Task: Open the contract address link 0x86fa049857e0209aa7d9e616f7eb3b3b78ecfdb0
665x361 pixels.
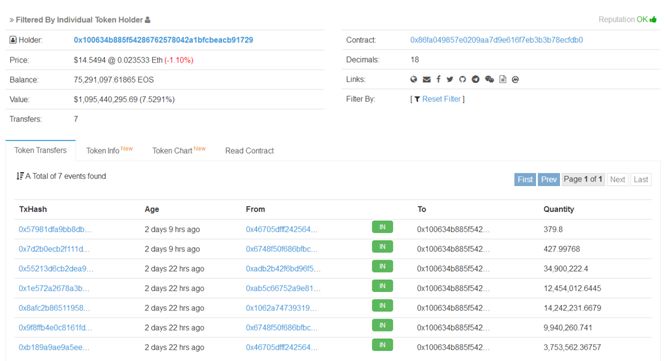Action: point(496,40)
